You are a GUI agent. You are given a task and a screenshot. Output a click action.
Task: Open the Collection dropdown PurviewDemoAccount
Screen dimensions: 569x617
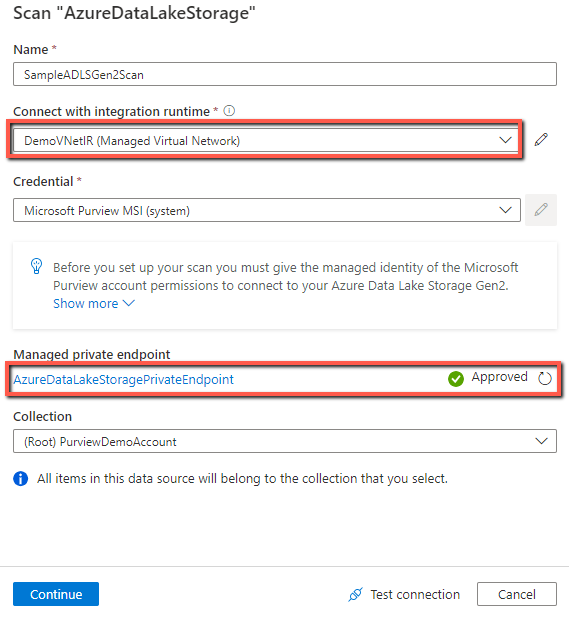point(284,441)
